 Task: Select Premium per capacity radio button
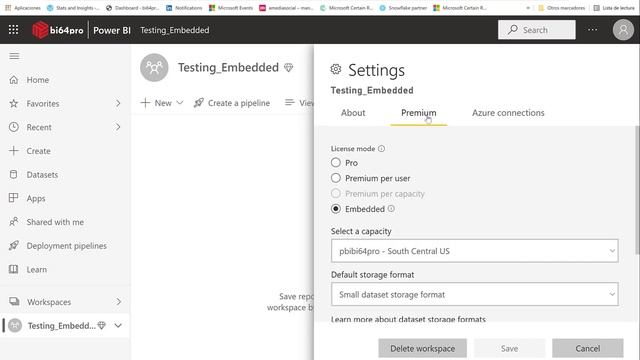[x=336, y=193]
